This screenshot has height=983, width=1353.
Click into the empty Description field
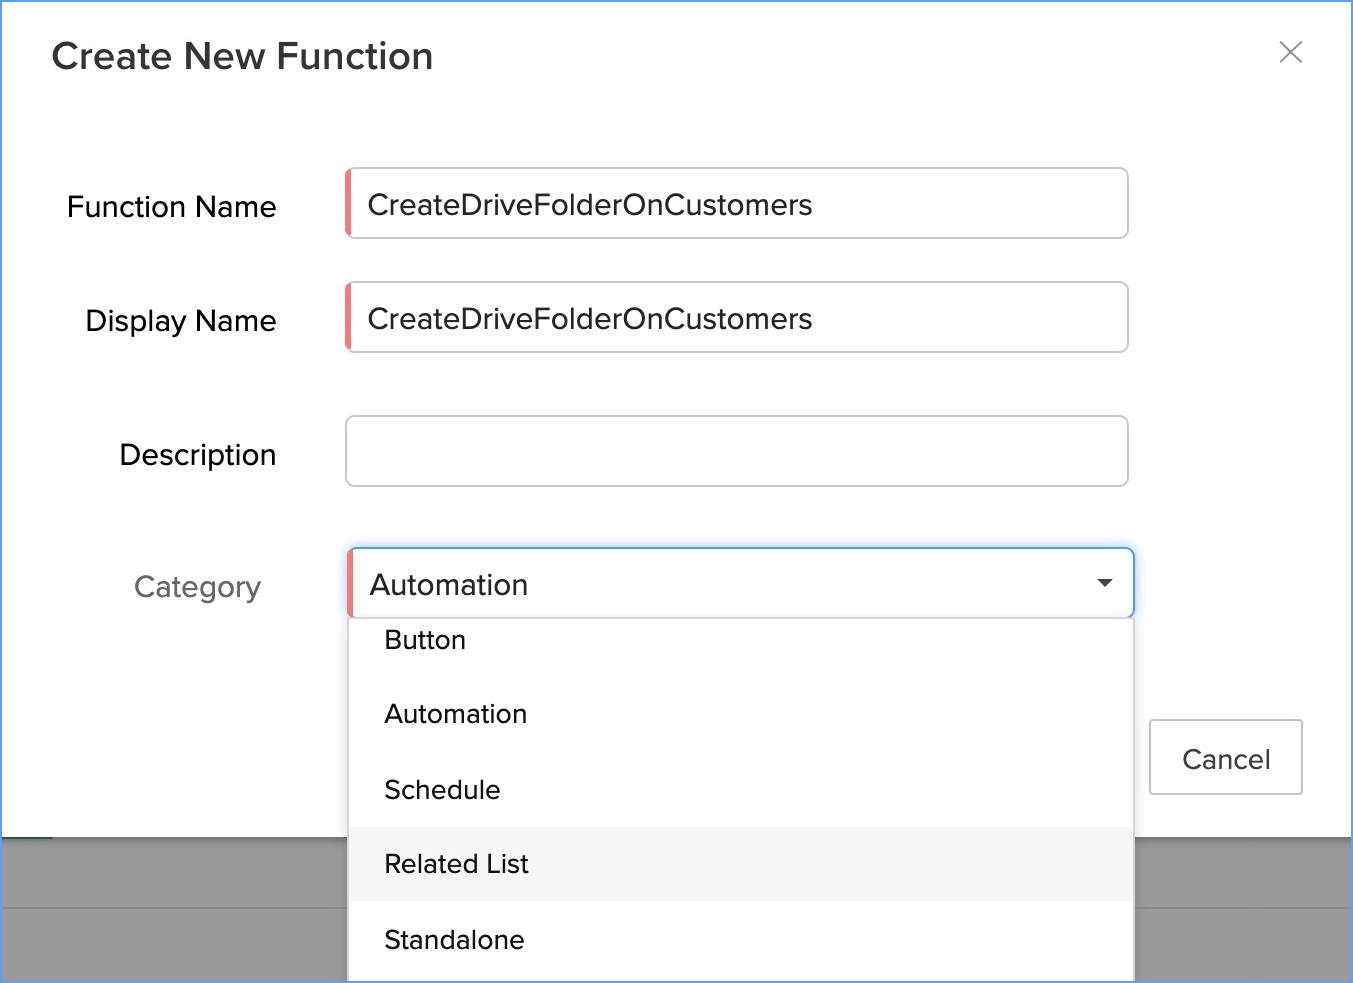(x=738, y=452)
